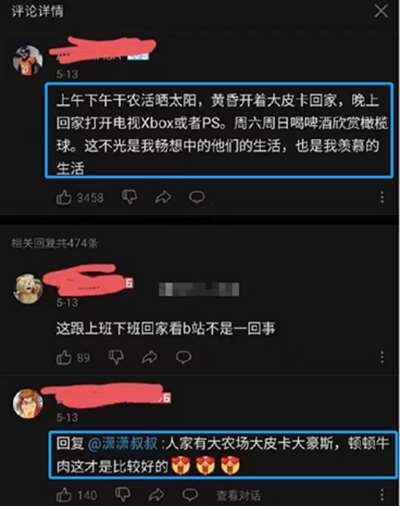Dislike the reply with heart-eyes emojis
Viewport: 400px width, 506px height.
(x=123, y=494)
